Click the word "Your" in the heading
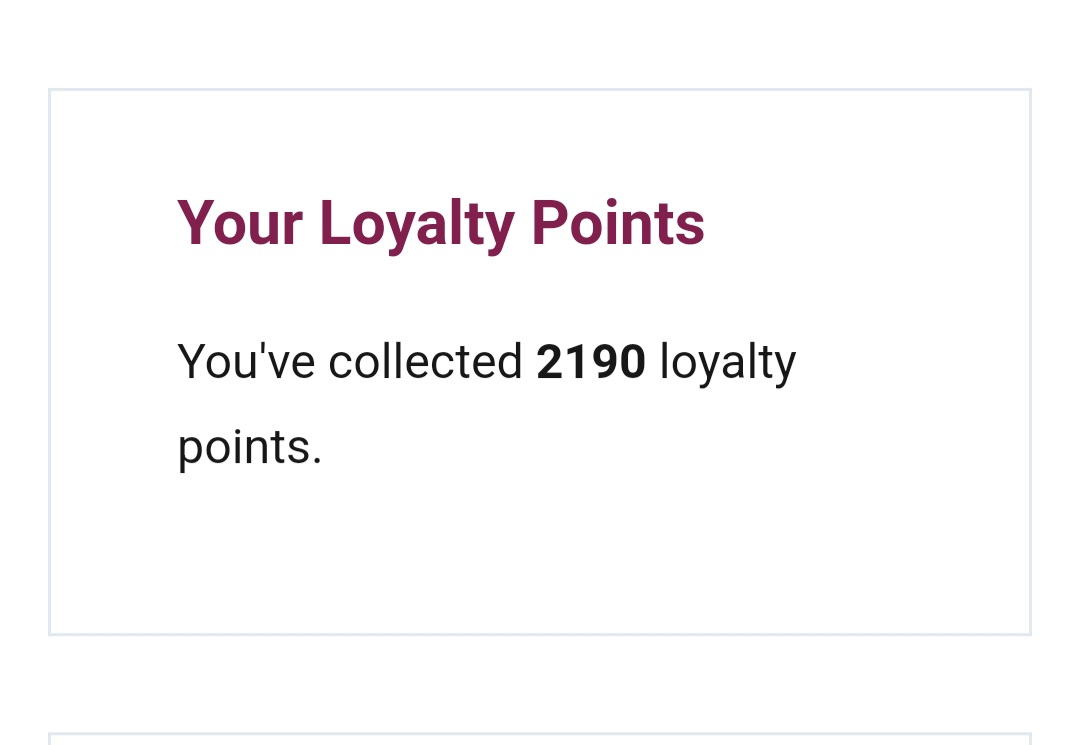This screenshot has height=745, width=1080. point(240,223)
